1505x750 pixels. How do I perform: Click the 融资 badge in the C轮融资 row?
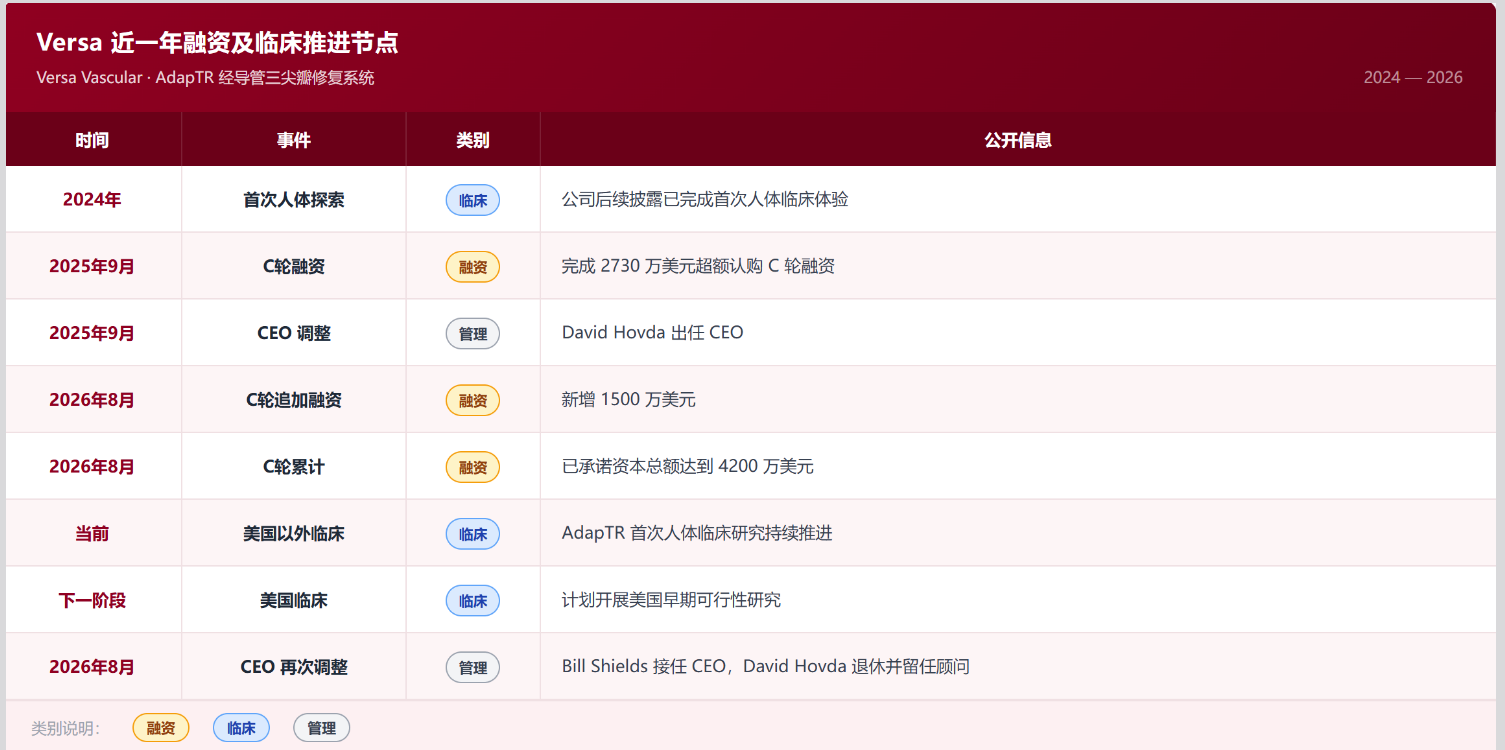pyautogui.click(x=473, y=267)
